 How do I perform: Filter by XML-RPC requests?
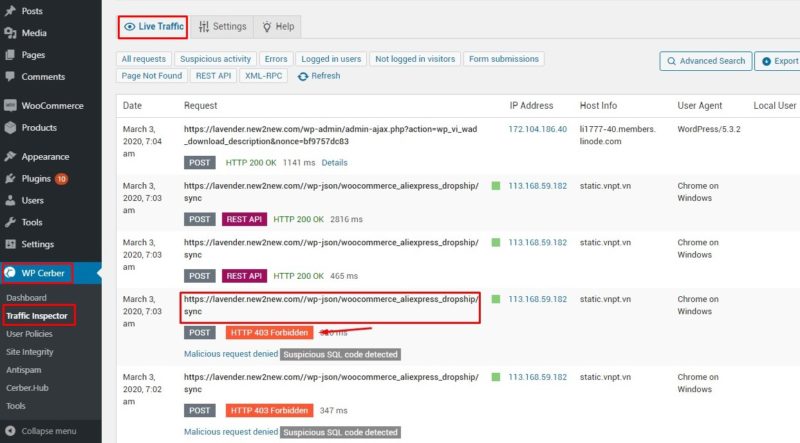(x=263, y=76)
